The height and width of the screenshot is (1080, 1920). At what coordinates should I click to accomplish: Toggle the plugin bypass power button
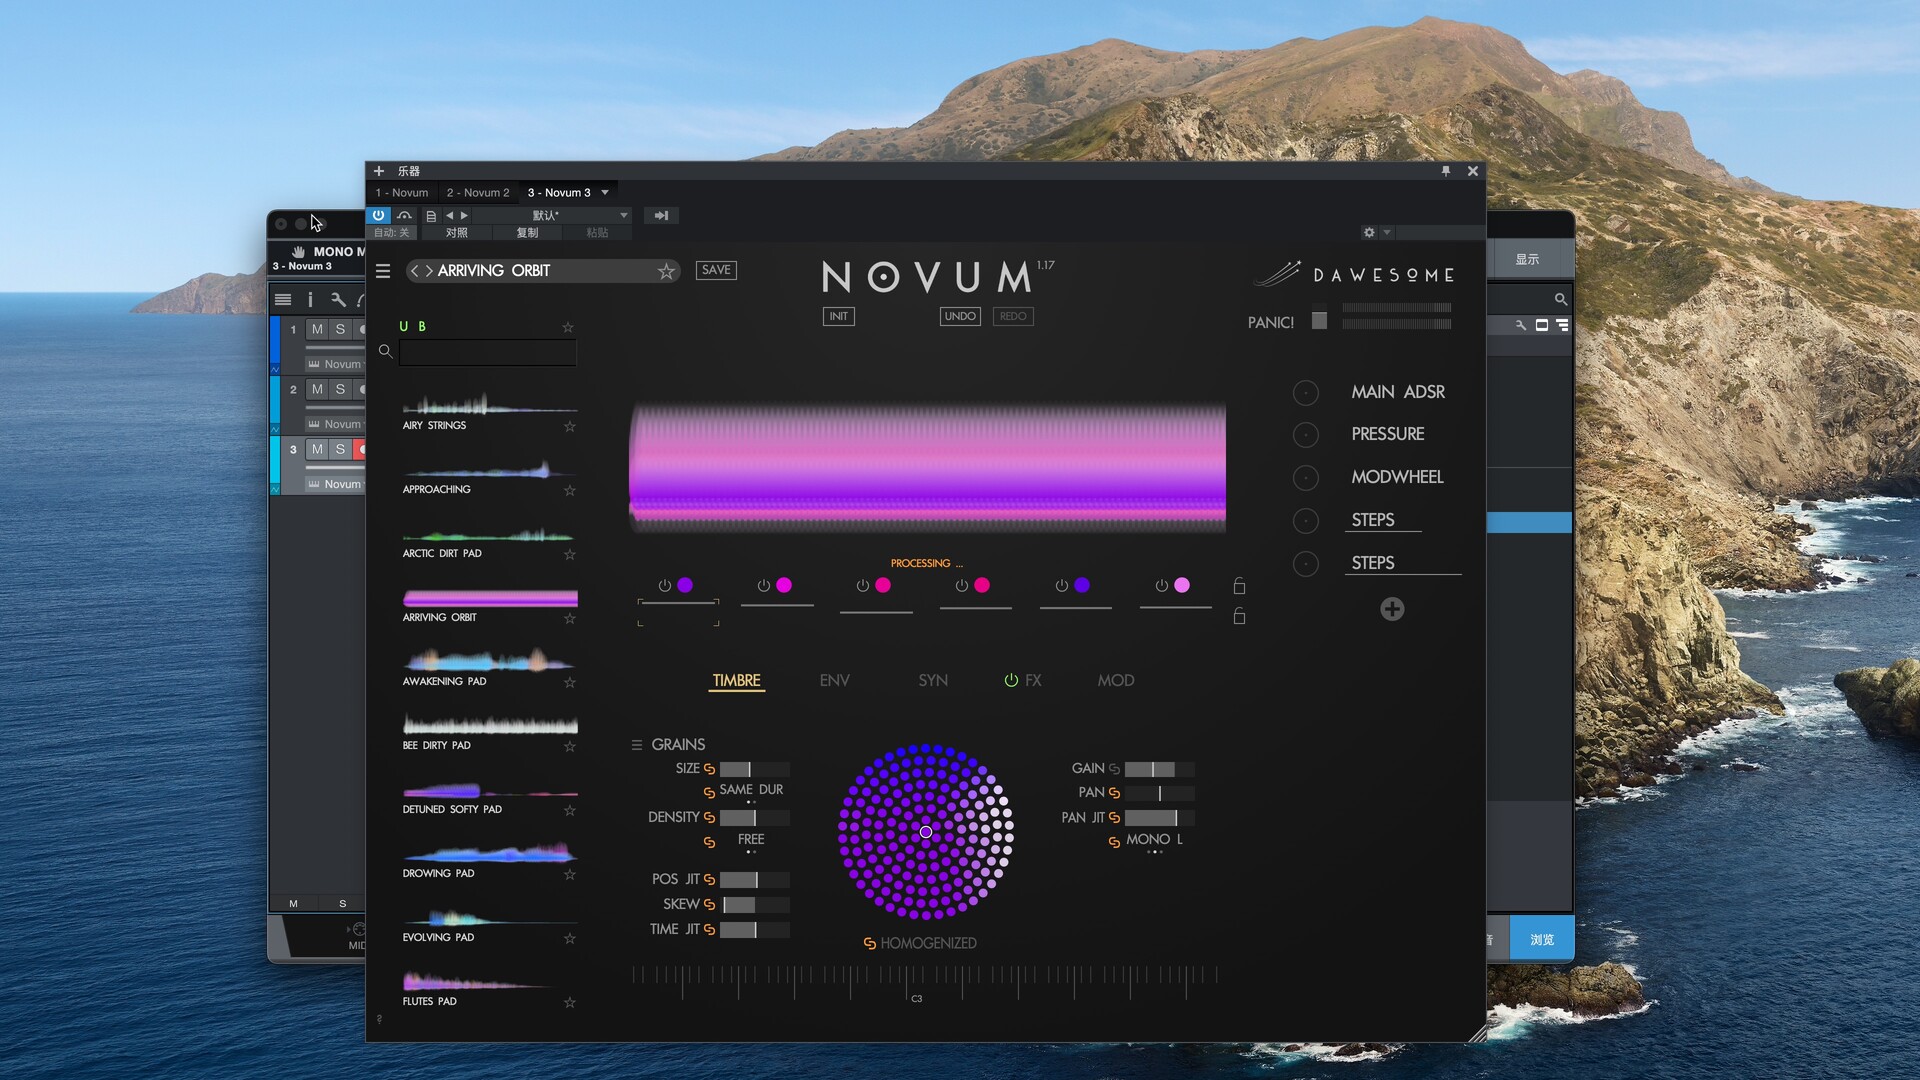(378, 215)
